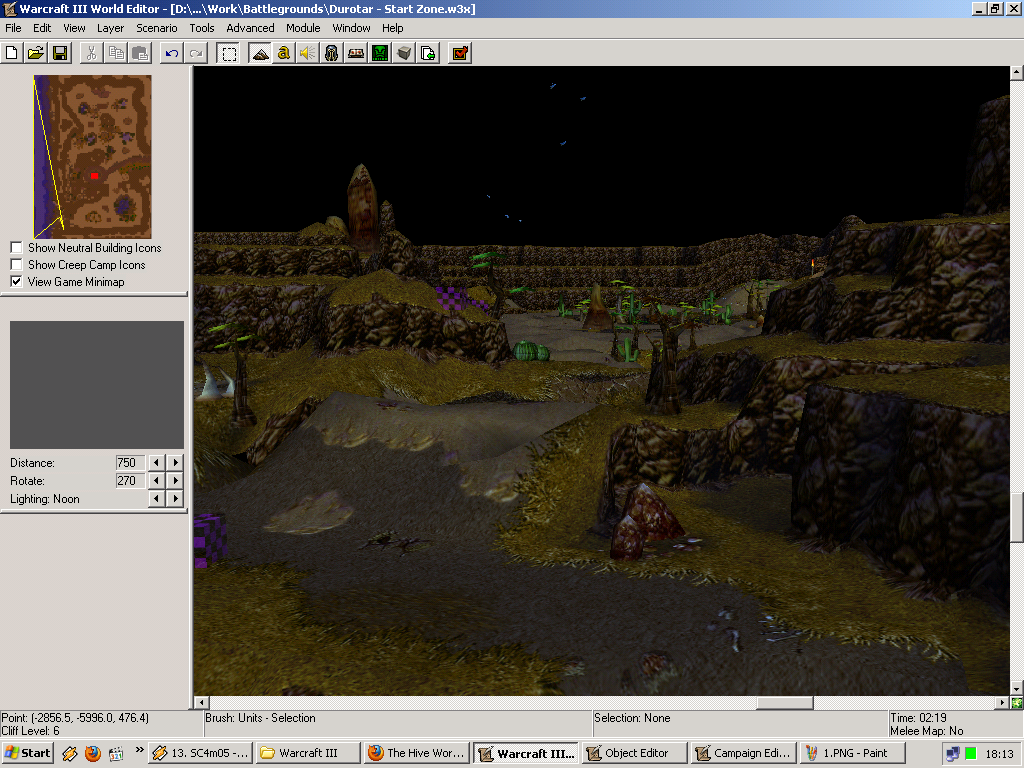The height and width of the screenshot is (768, 1024).
Task: Click the horizontal scrollbar thumb
Action: pyautogui.click(x=784, y=703)
